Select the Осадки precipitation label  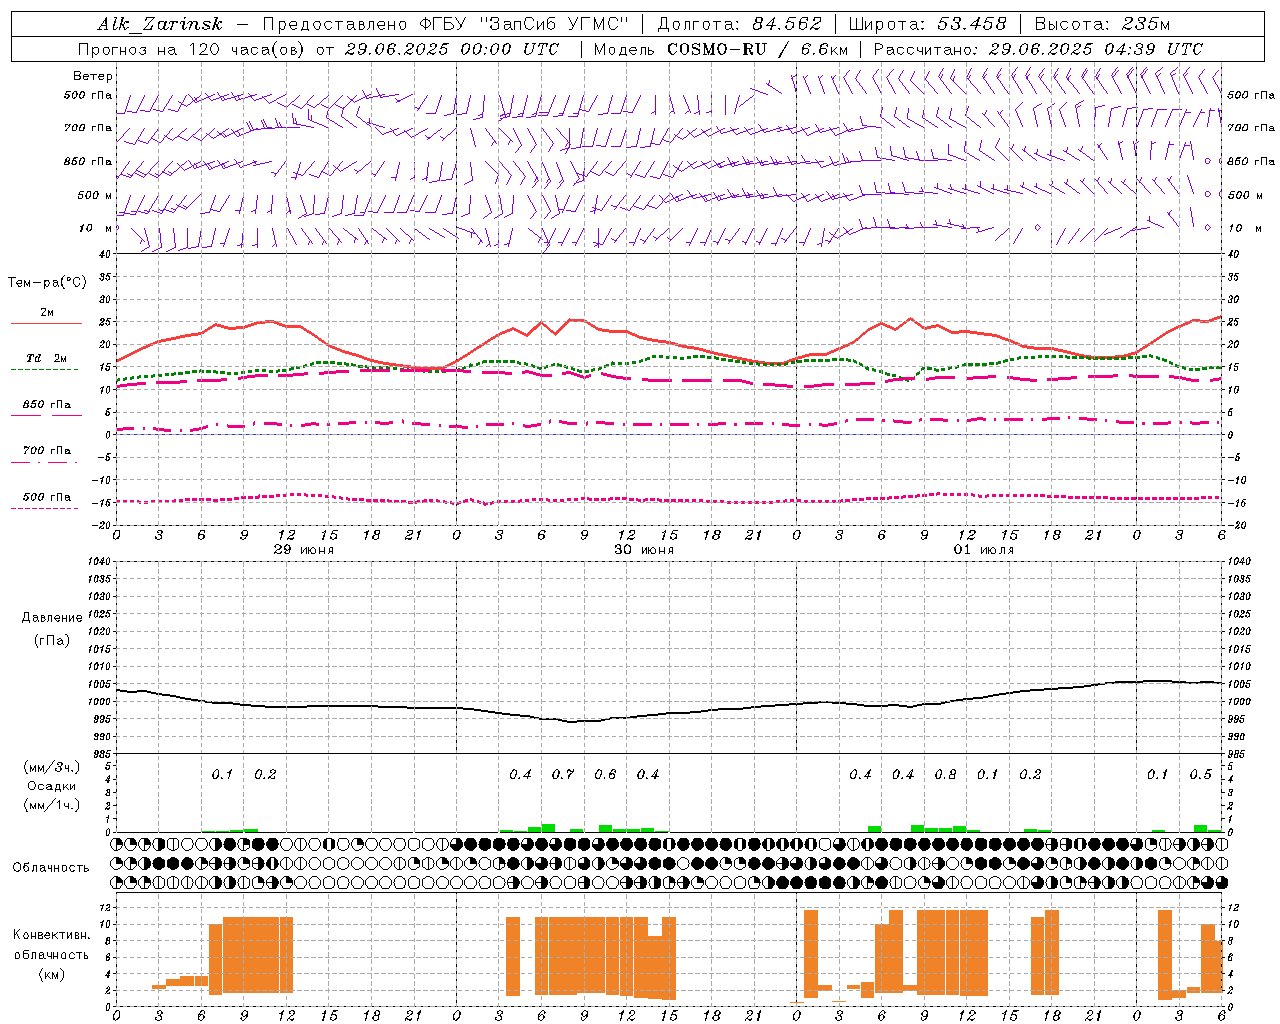tap(52, 786)
